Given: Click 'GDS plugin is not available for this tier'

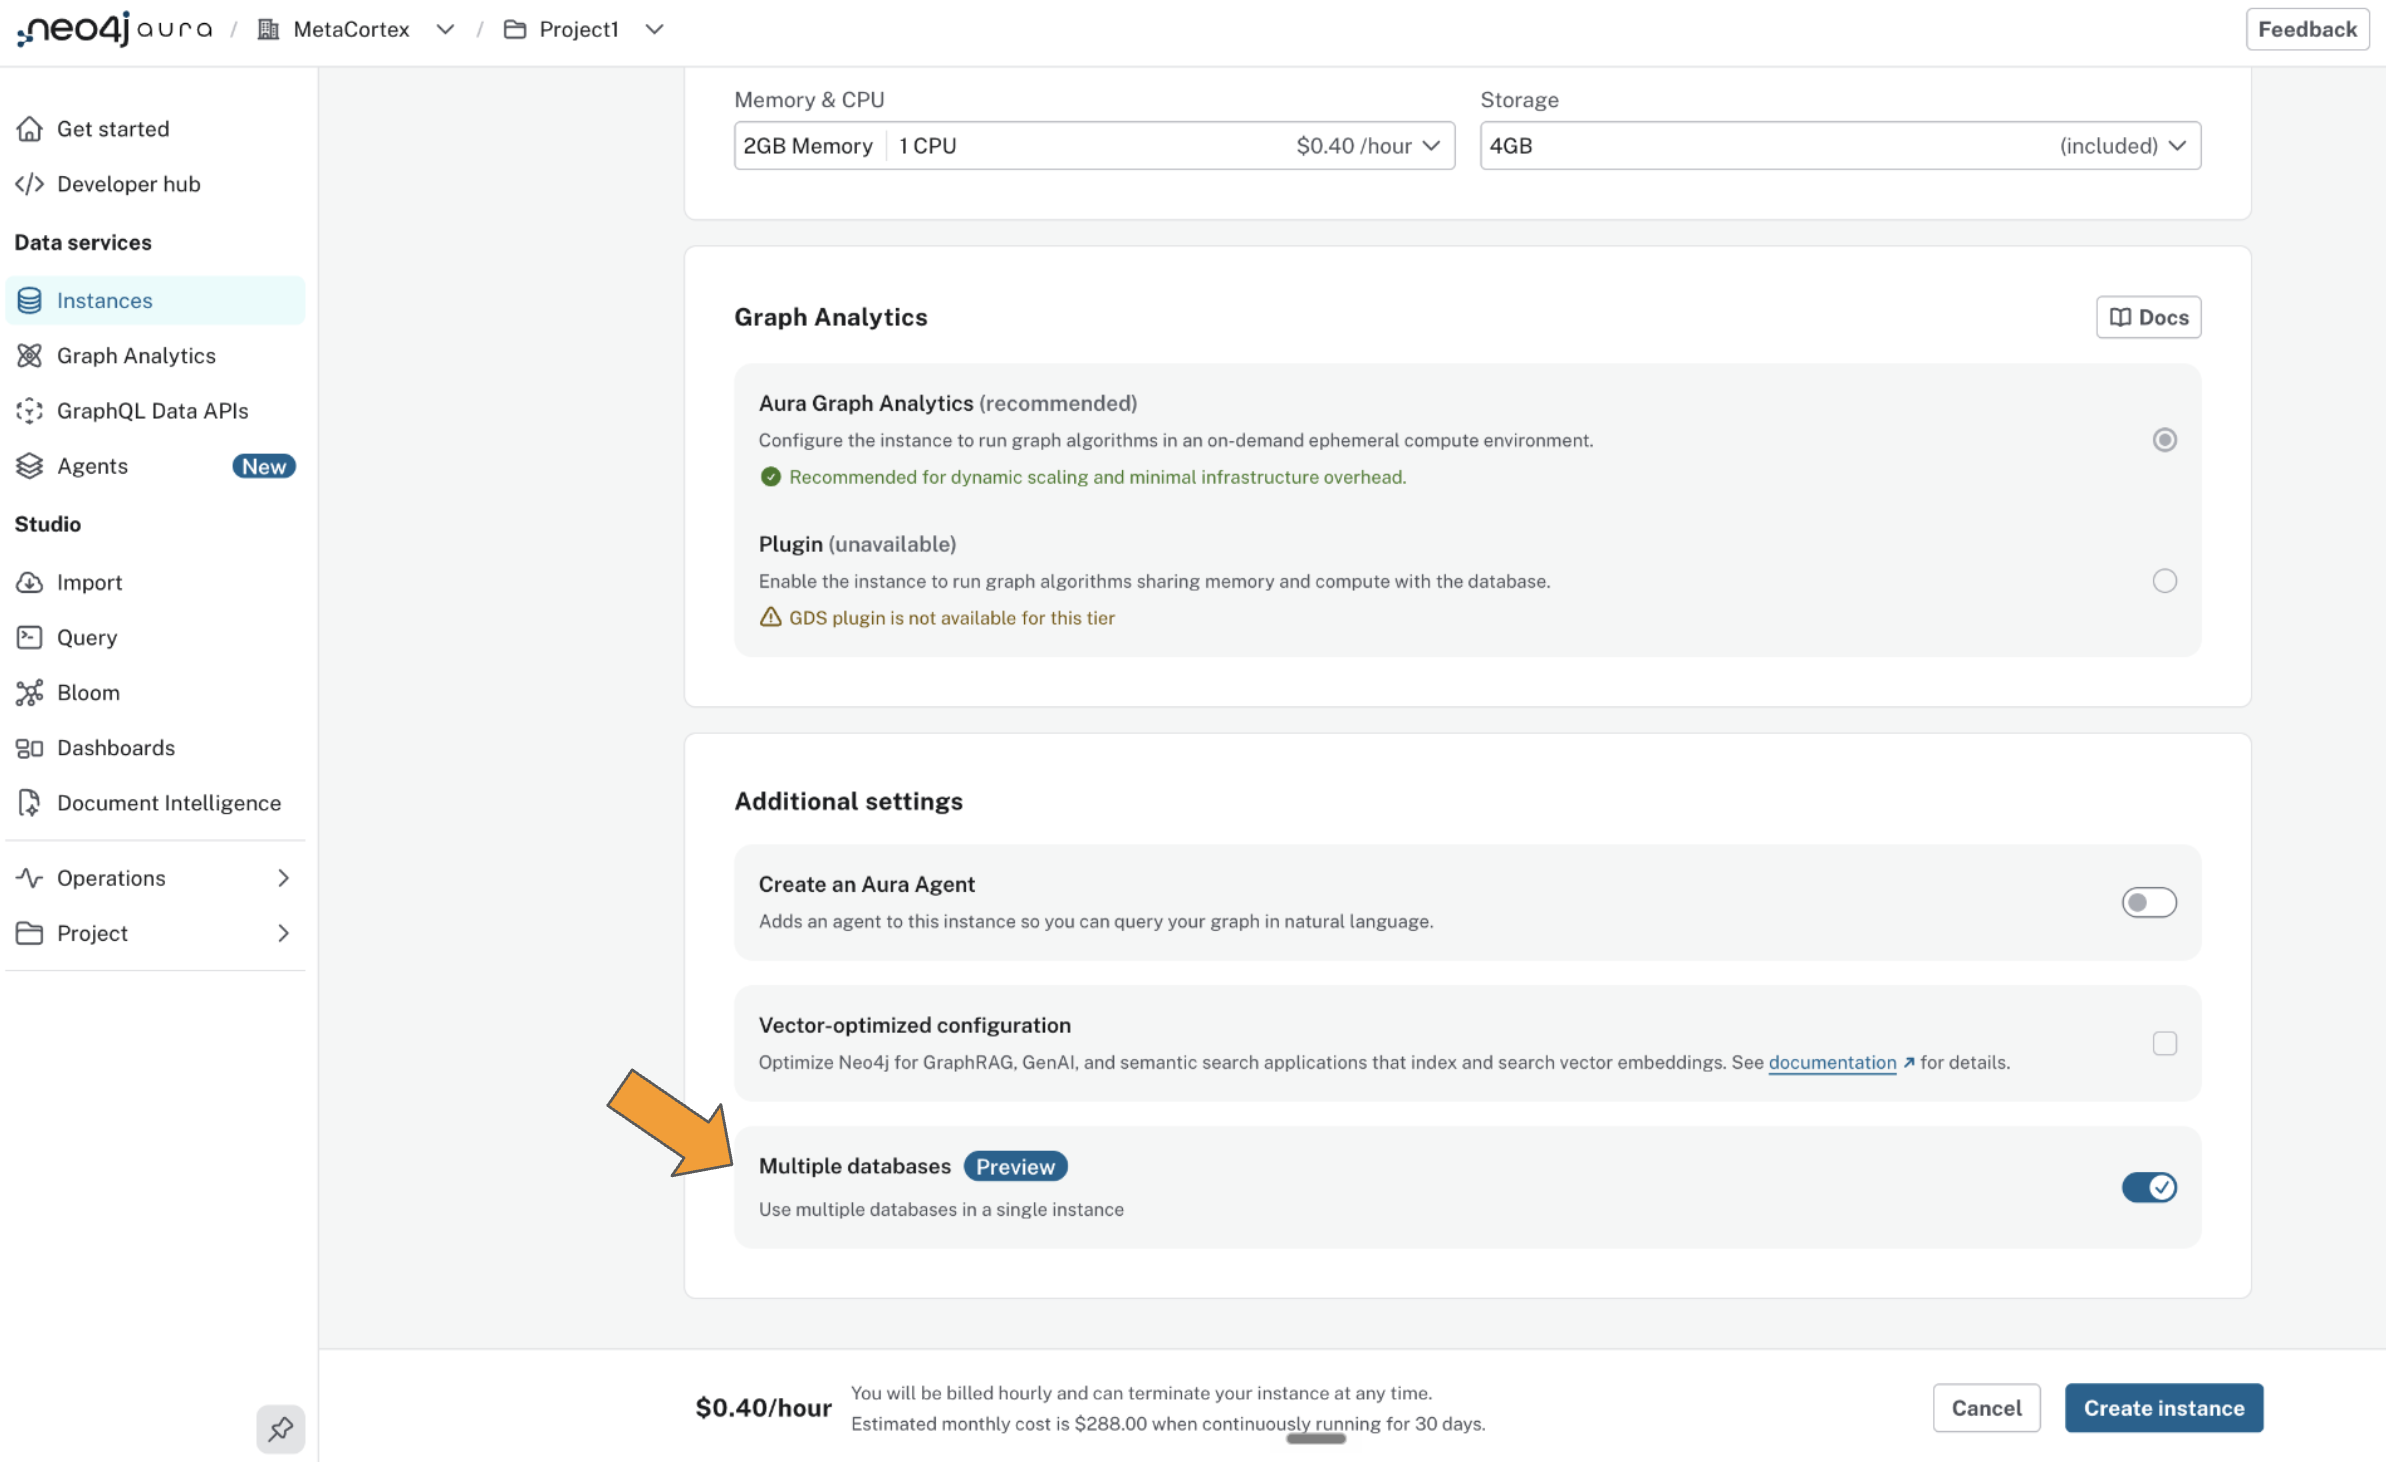Looking at the screenshot, I should point(952,618).
